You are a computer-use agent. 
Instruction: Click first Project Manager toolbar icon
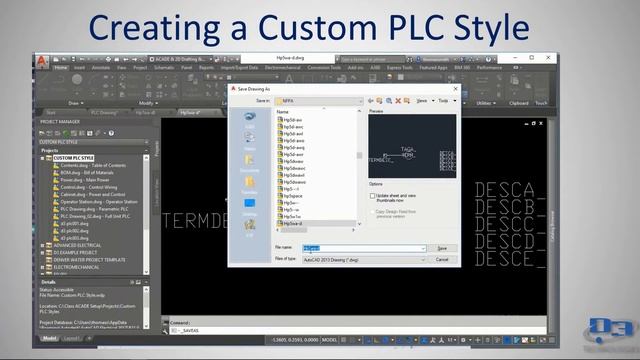click(42, 133)
